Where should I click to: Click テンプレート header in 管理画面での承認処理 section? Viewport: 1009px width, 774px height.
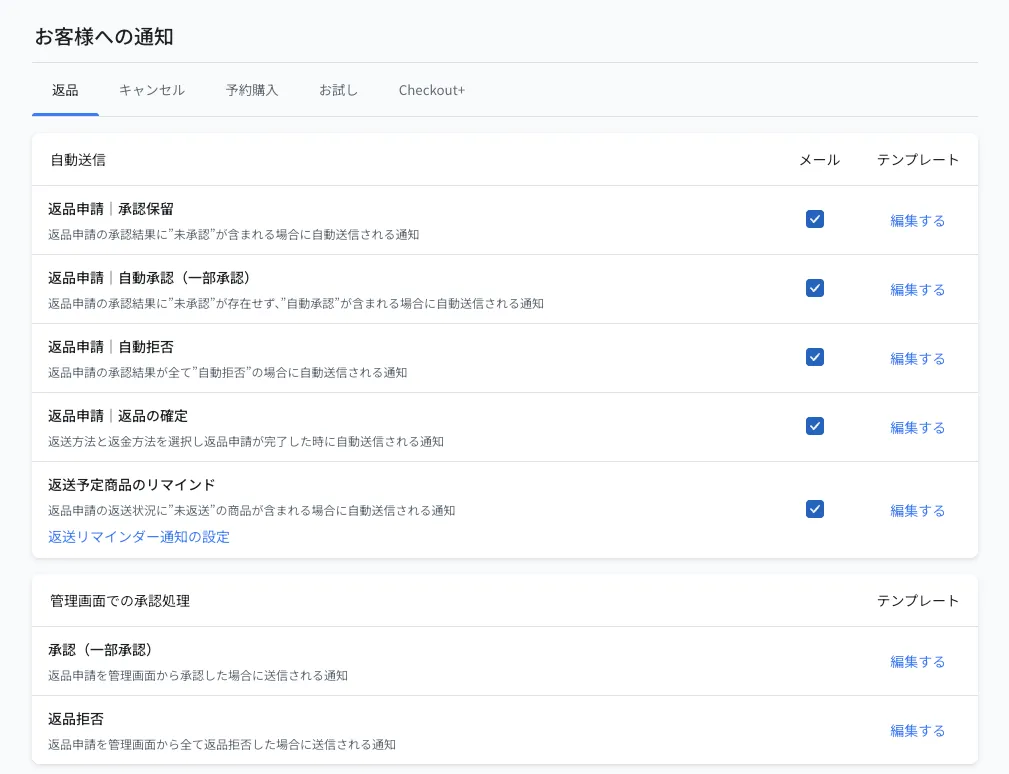click(918, 601)
